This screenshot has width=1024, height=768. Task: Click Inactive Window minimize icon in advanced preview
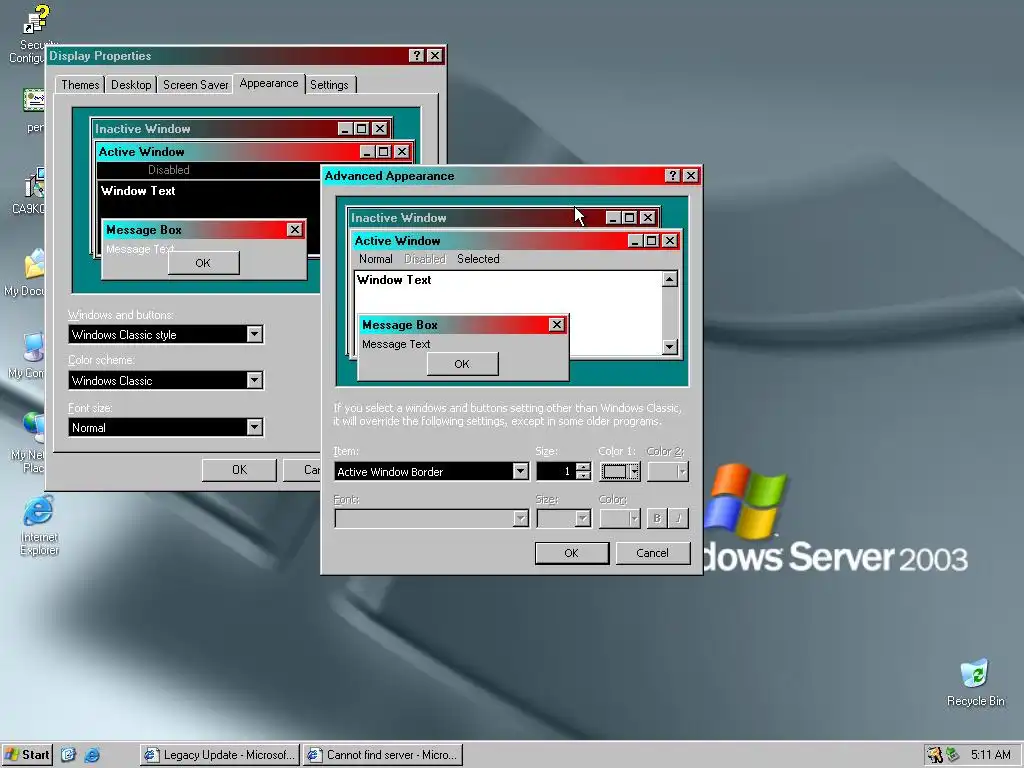(613, 218)
